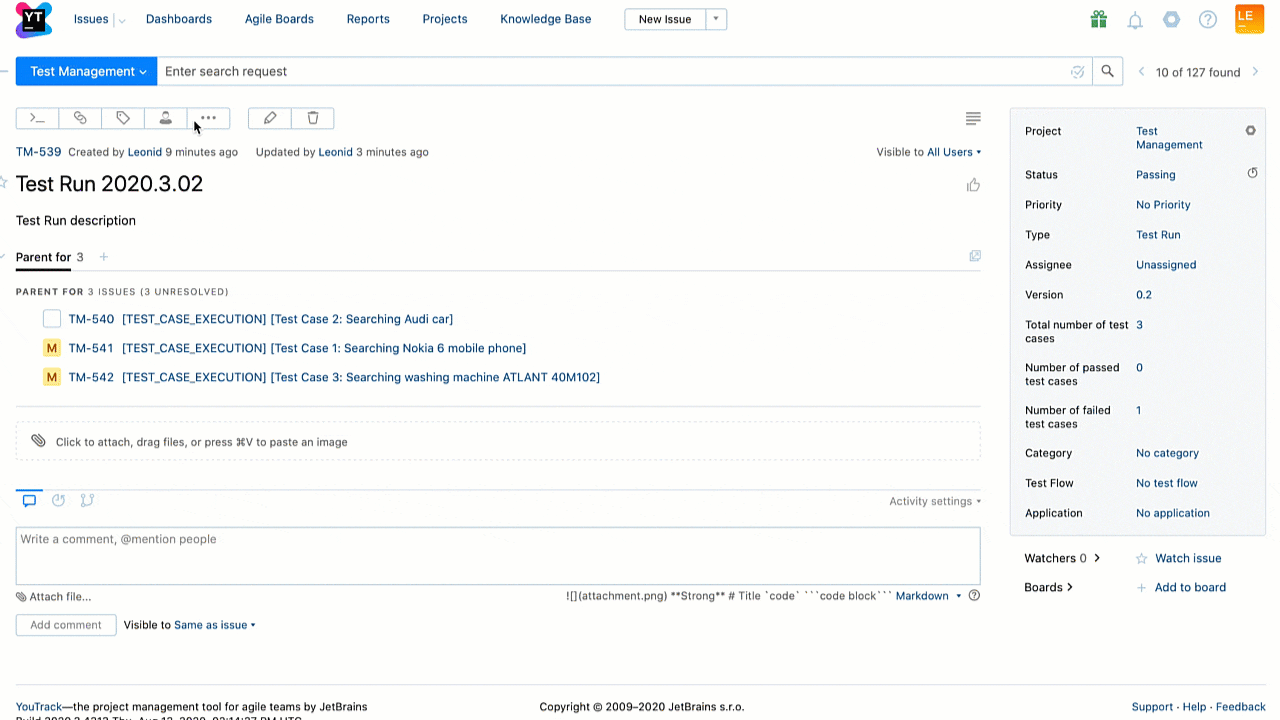Open comment visibility Same as issue dropdown
The width and height of the screenshot is (1280, 720).
tap(215, 625)
